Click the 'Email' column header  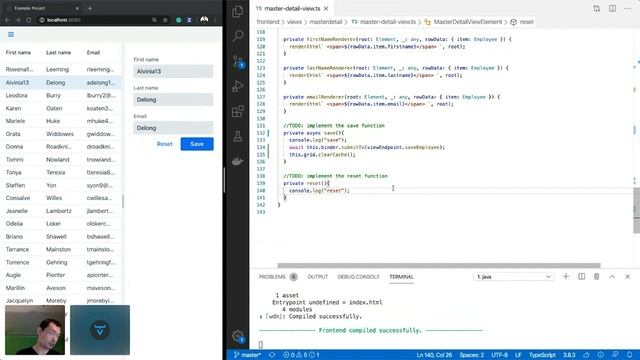93,53
